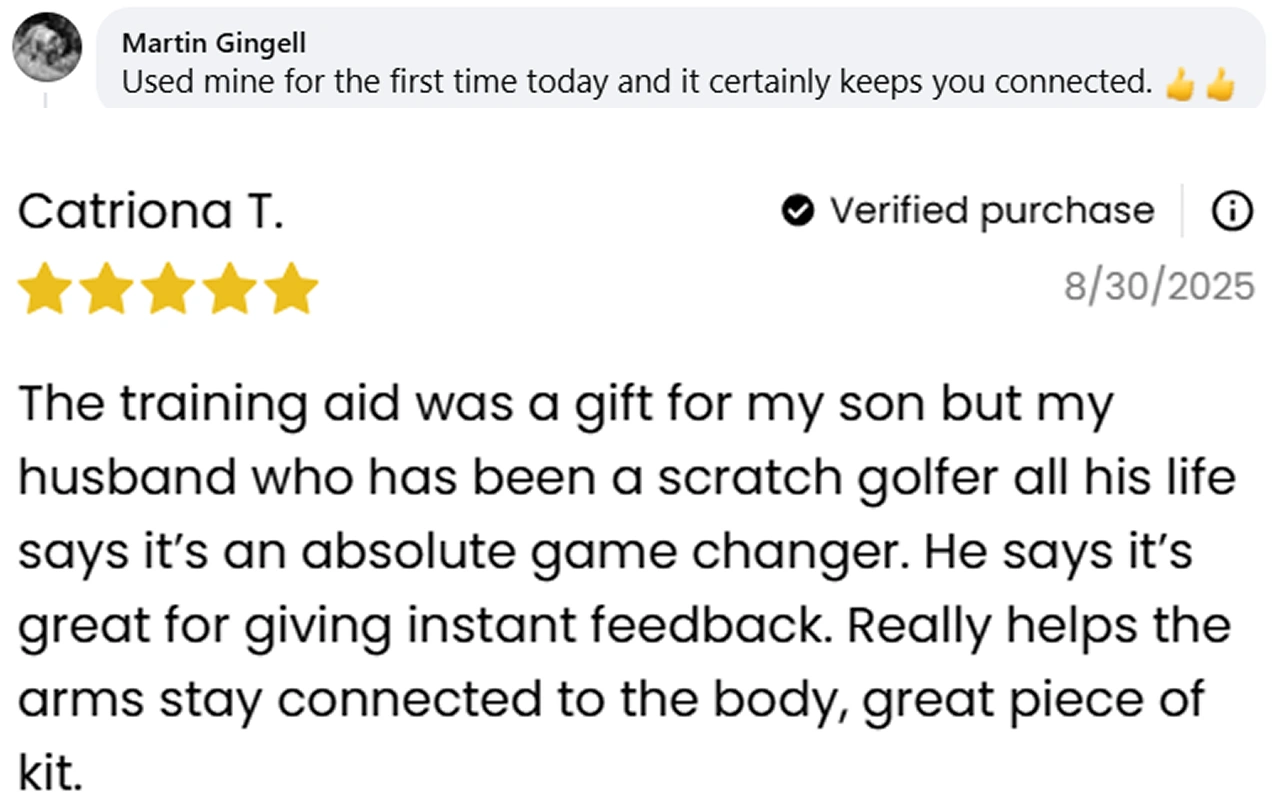Screen dimensions: 1287x805
Task: Click the comment text about keeping connected
Action: coord(638,82)
